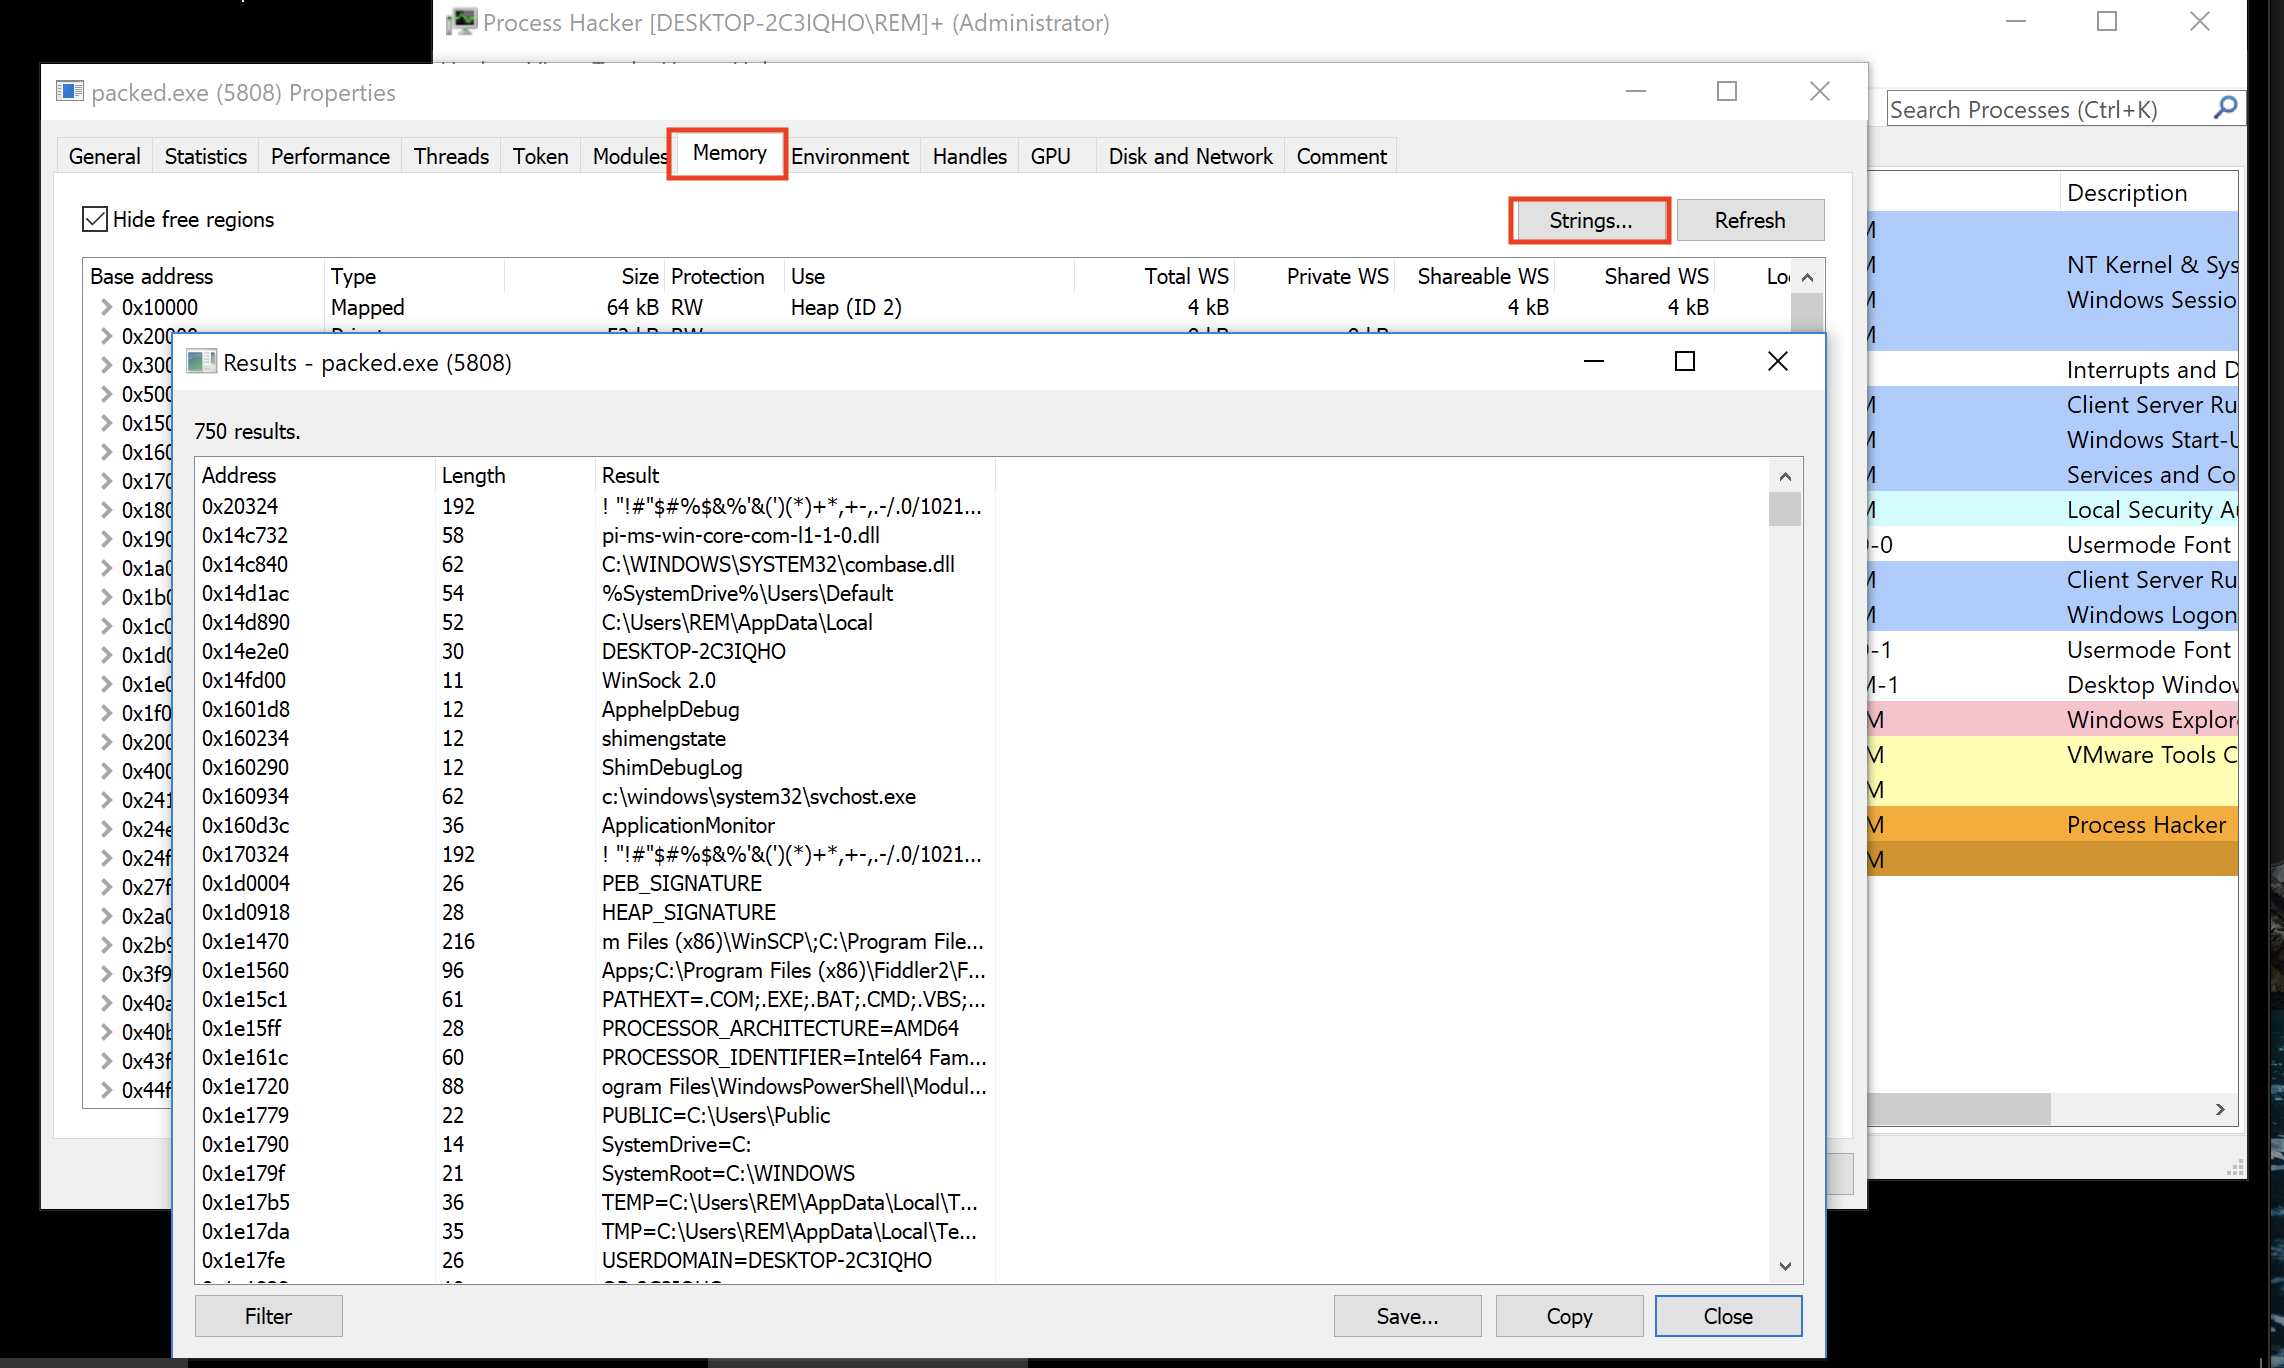Toggle the Hide free regions checkbox
The width and height of the screenshot is (2284, 1368).
click(95, 219)
